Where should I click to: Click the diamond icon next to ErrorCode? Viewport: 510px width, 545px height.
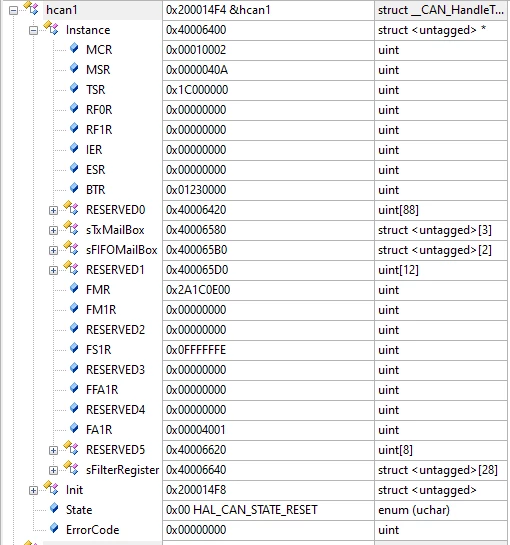(54, 528)
